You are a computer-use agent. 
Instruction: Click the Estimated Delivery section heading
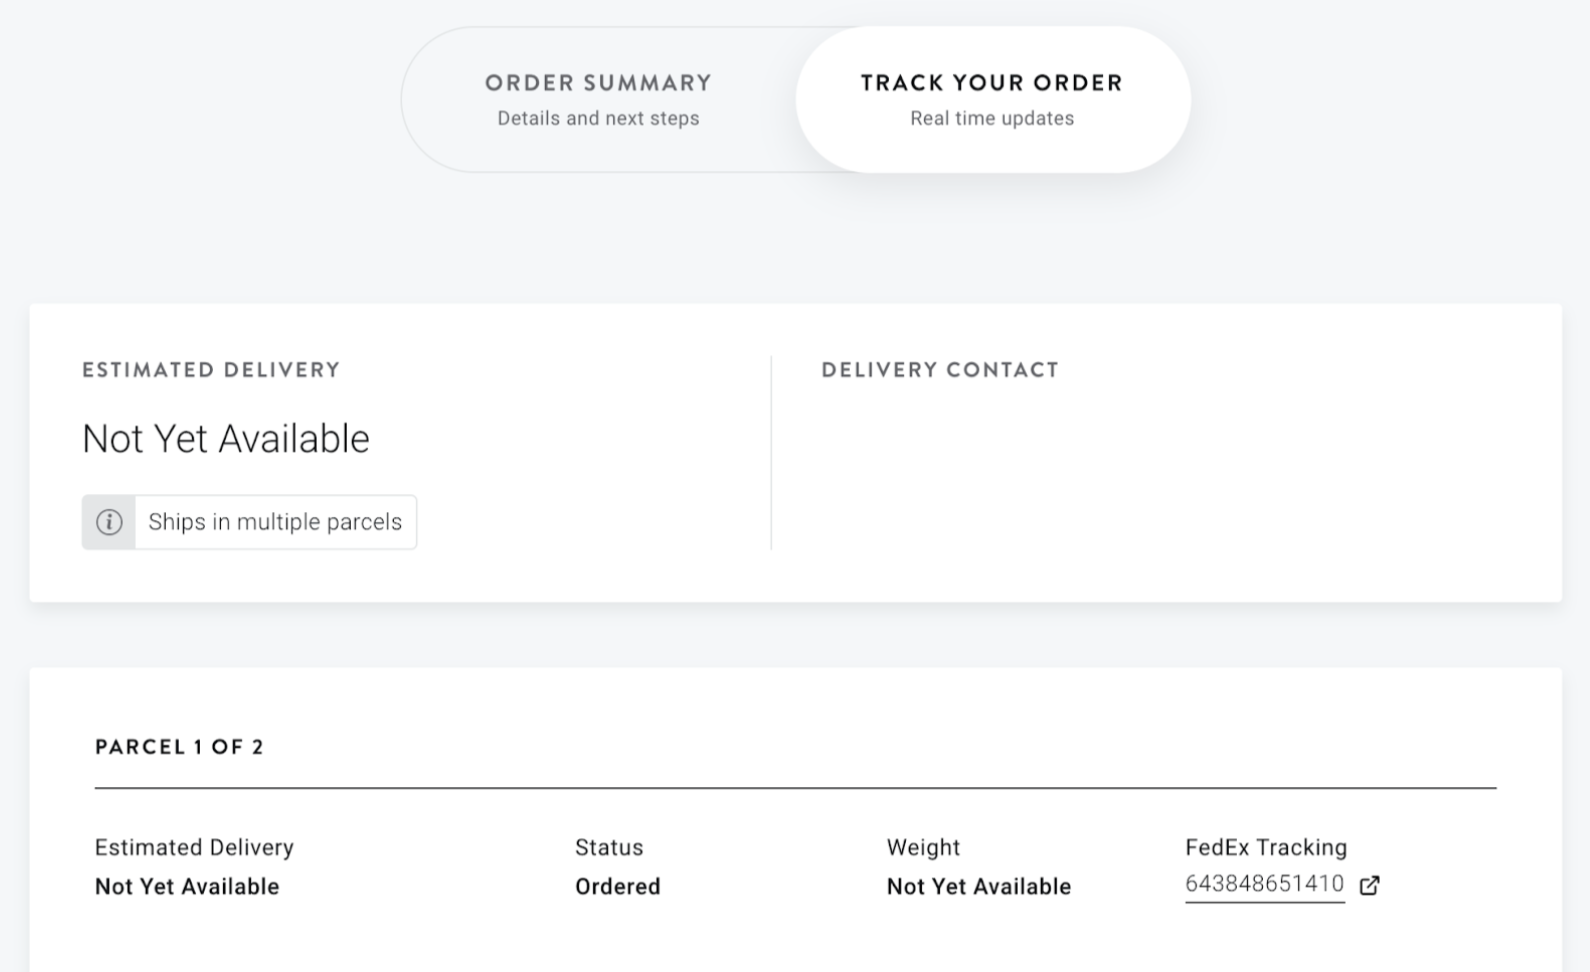coord(210,369)
